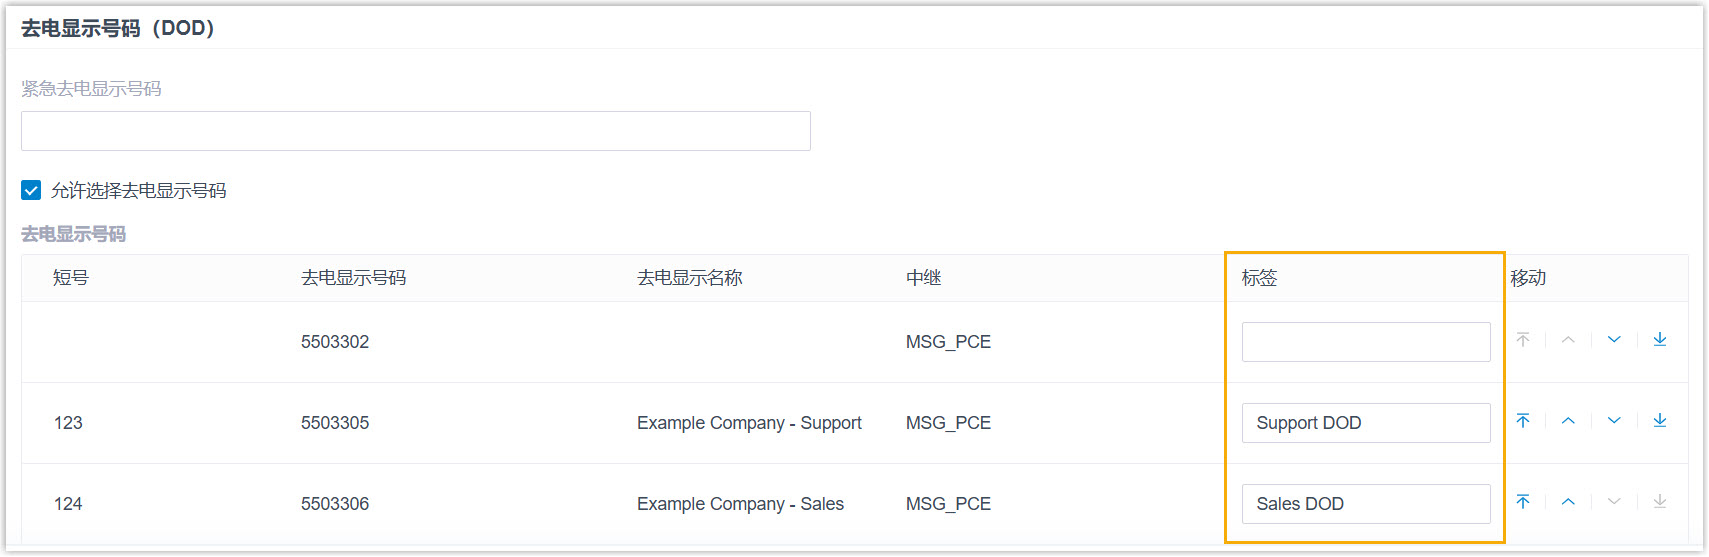Click empty 标签 field for 5503302
Screen dimensions: 1709x557
pos(1365,342)
